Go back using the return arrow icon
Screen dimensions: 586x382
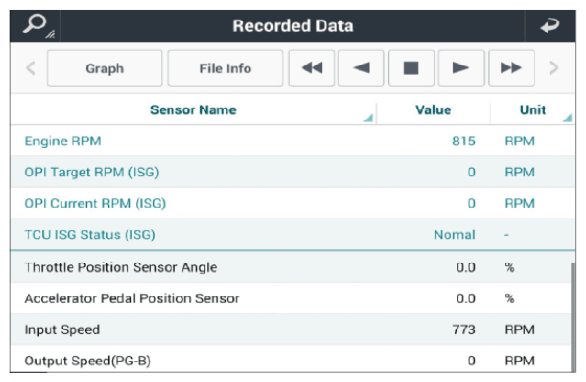[x=550, y=26]
